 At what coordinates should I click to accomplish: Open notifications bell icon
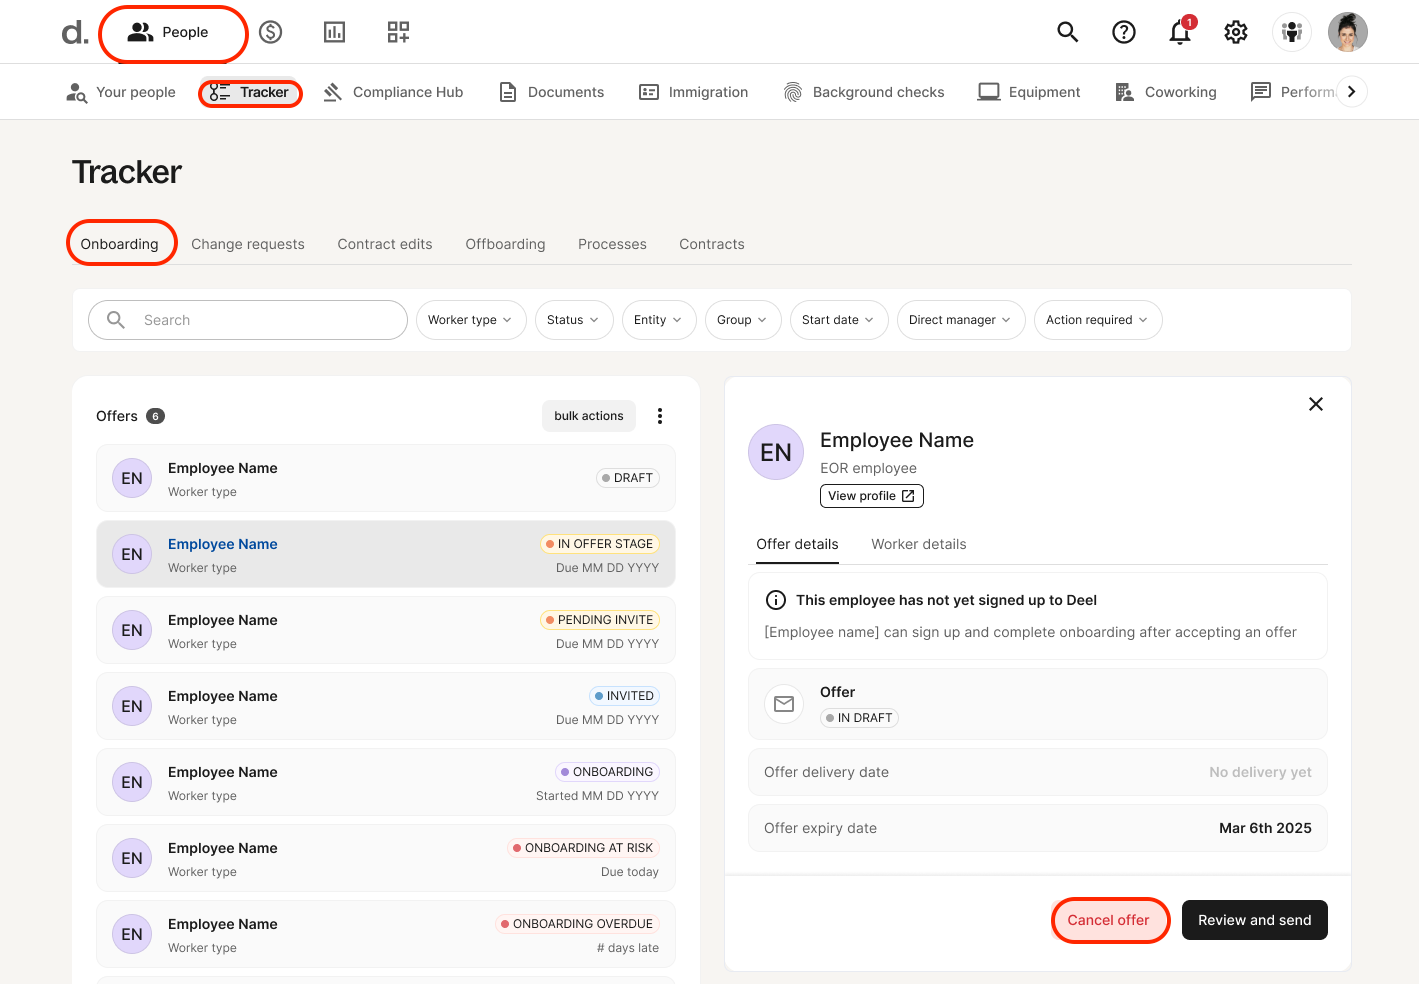1180,33
